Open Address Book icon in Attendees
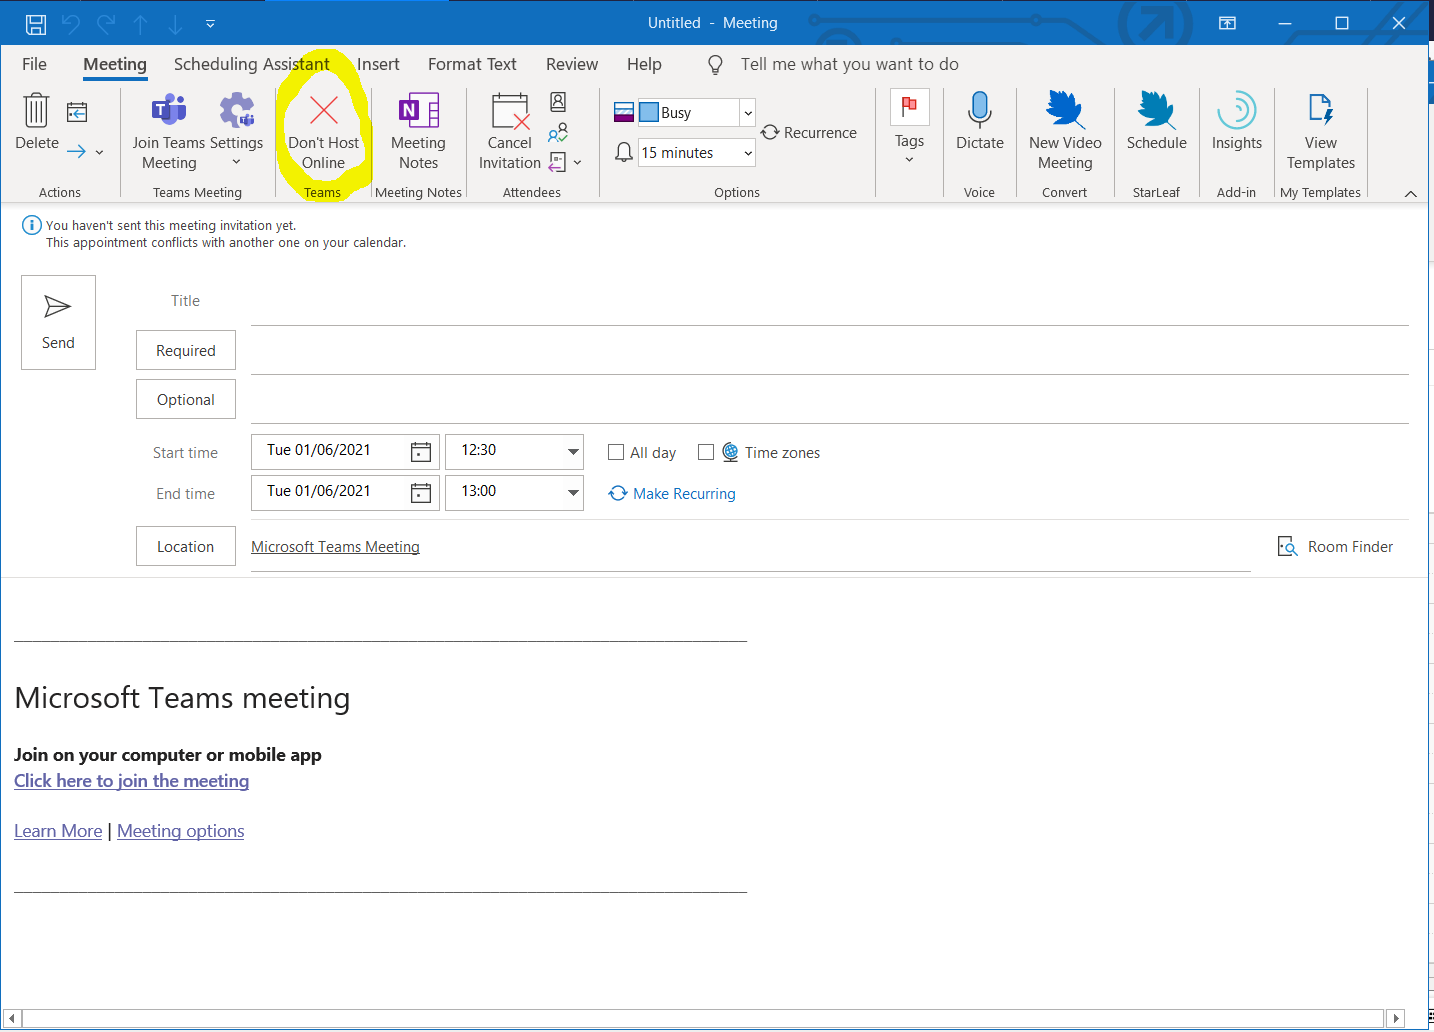Image resolution: width=1434 pixels, height=1032 pixels. coord(558,102)
